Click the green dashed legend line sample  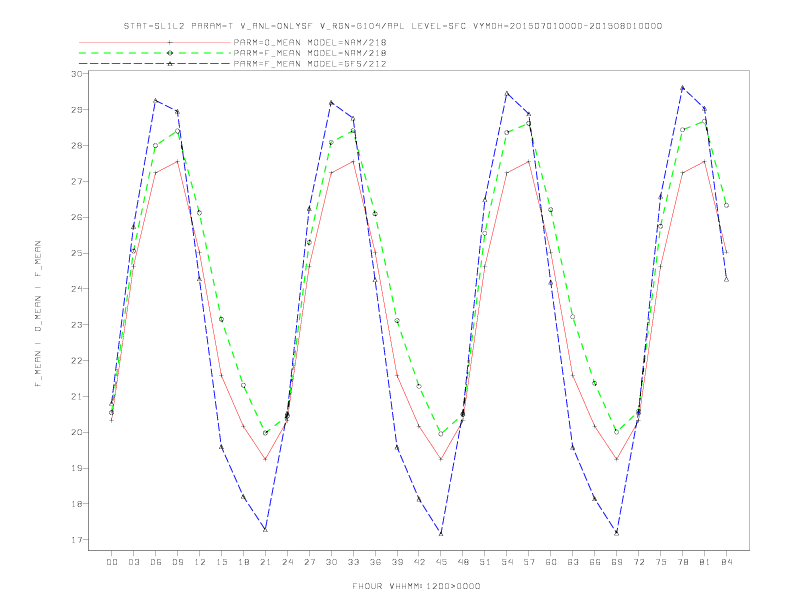tap(155, 53)
